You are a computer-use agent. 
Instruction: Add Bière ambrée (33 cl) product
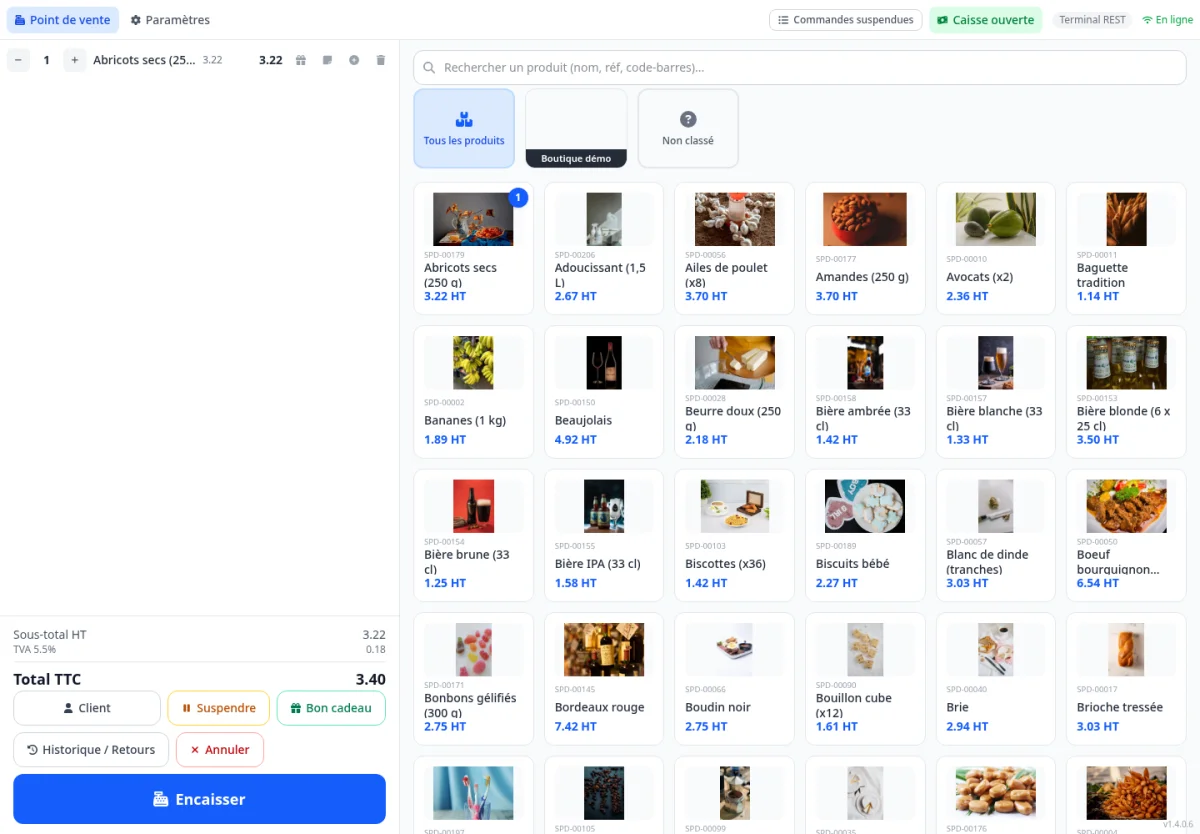click(865, 392)
